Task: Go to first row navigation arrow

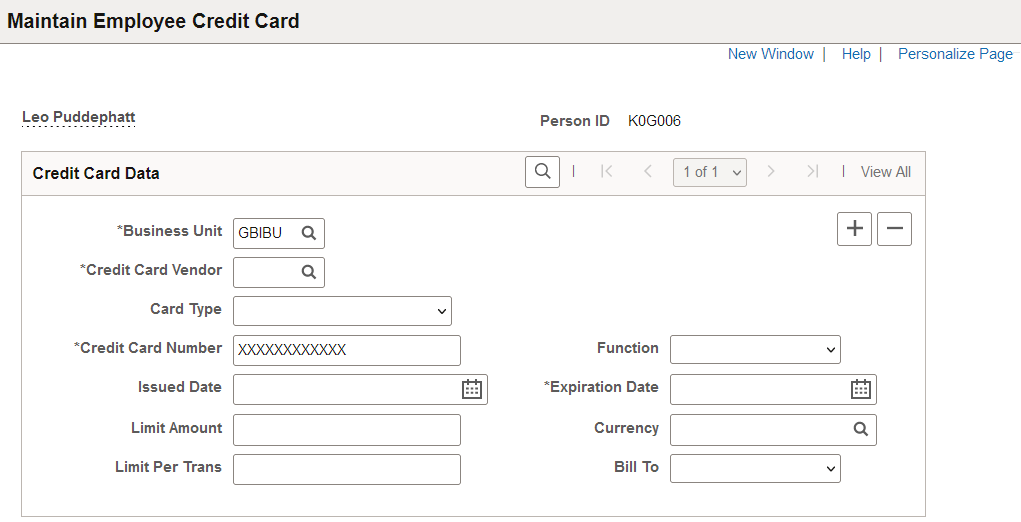Action: point(606,172)
